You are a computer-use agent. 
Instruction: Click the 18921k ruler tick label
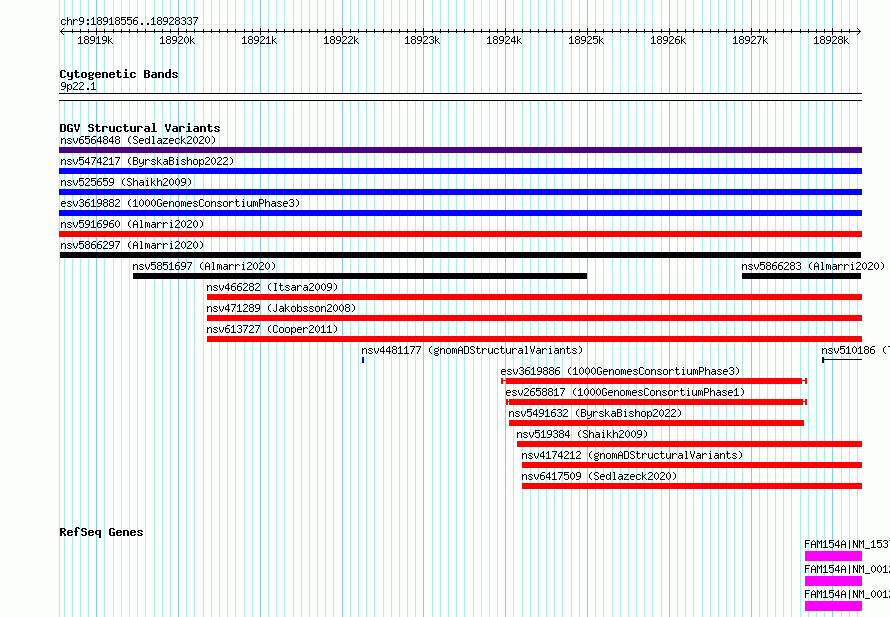click(259, 40)
